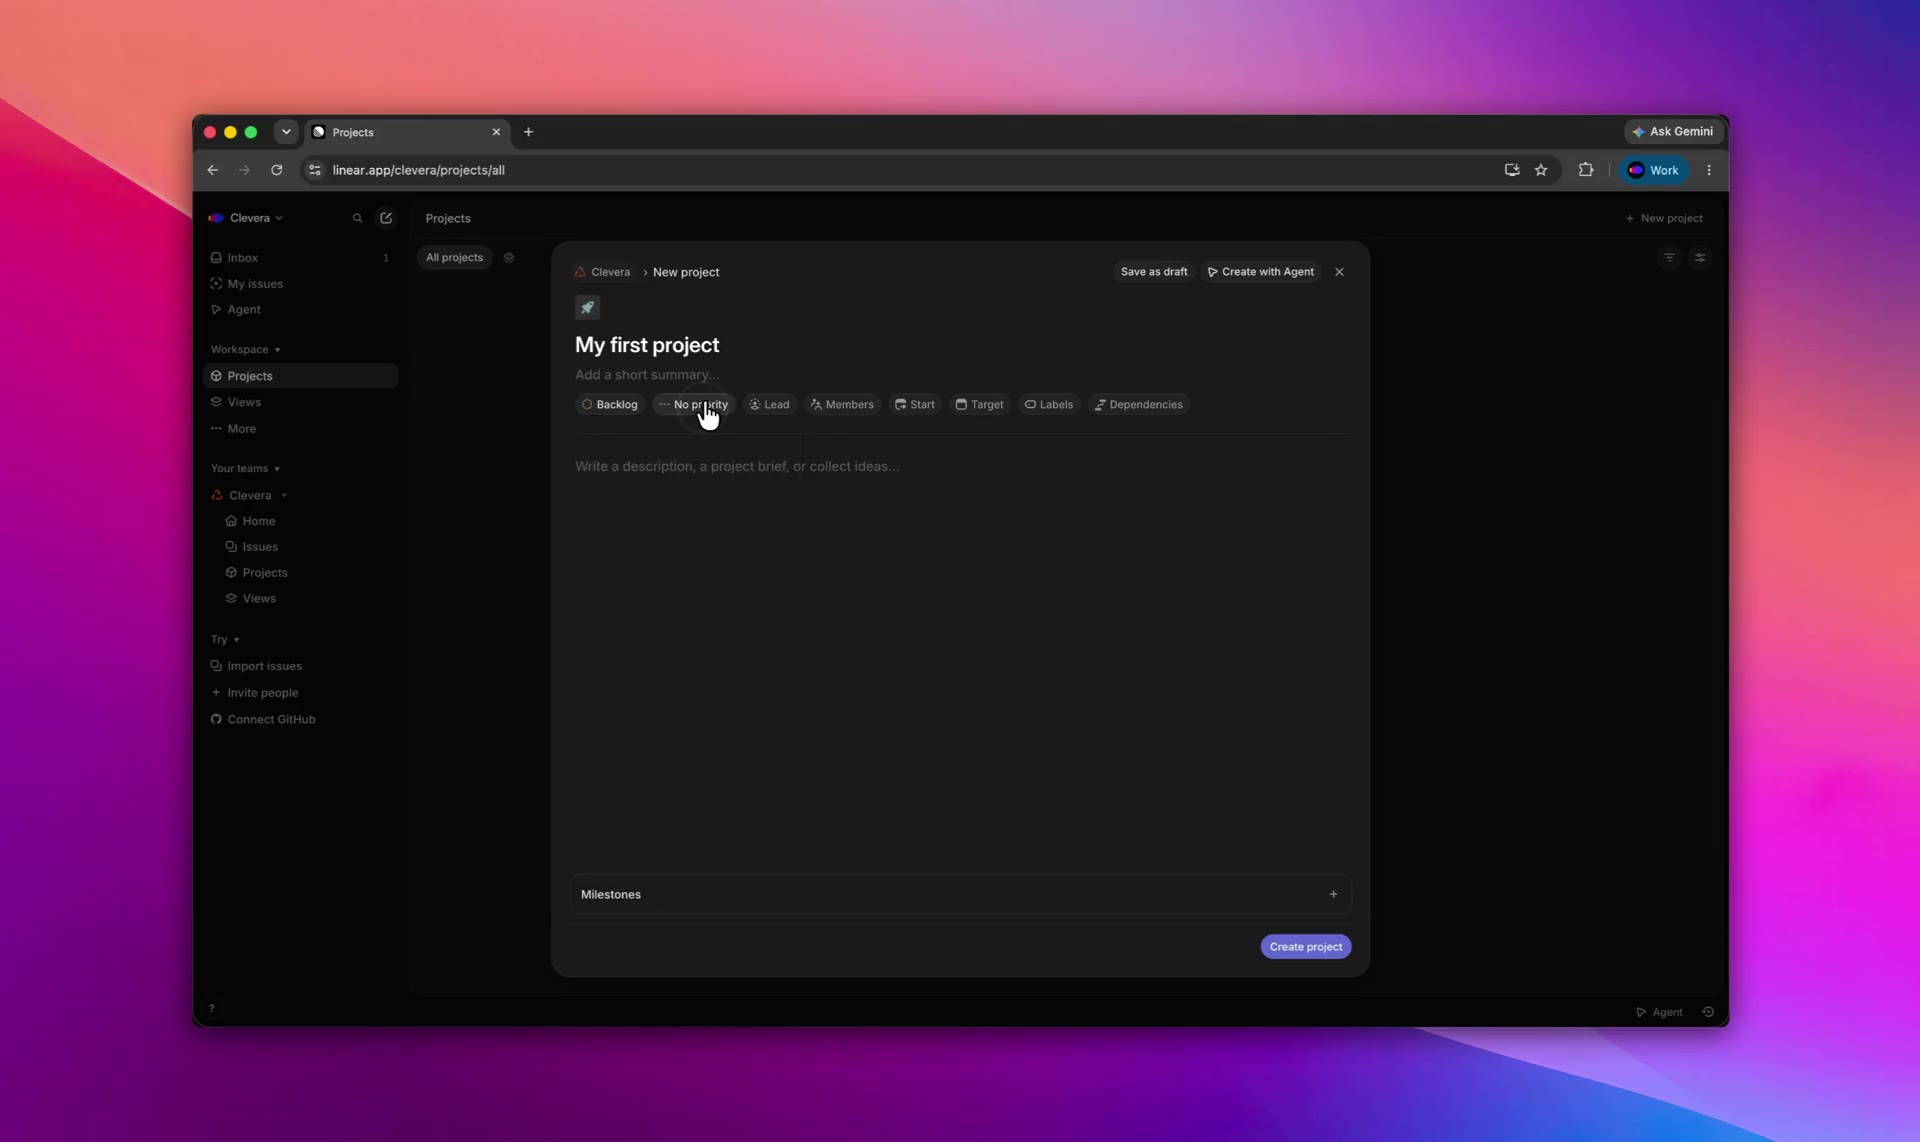1920x1142 pixels.
Task: Reload the browser page
Action: [x=277, y=170]
